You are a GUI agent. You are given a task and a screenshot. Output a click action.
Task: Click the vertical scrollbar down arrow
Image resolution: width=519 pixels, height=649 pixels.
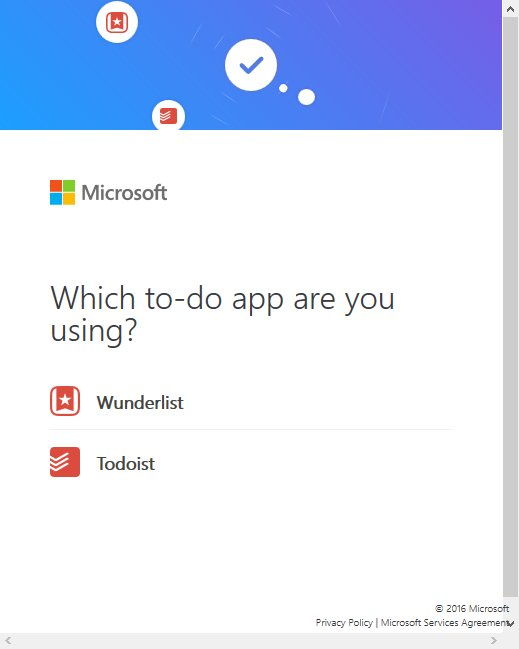(x=510, y=624)
